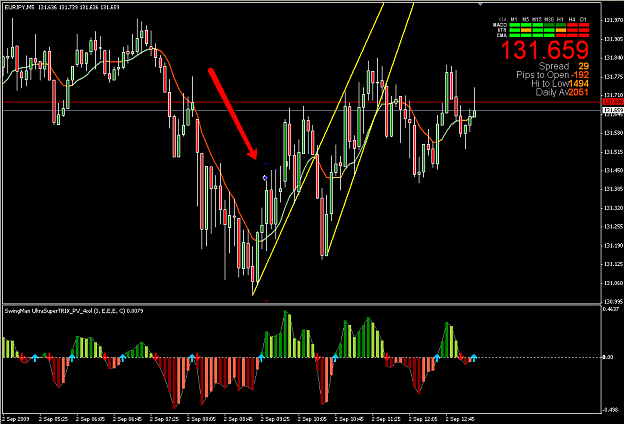The width and height of the screenshot is (625, 425).
Task: Click the STR H1 orange signal cell
Action: tap(561, 30)
